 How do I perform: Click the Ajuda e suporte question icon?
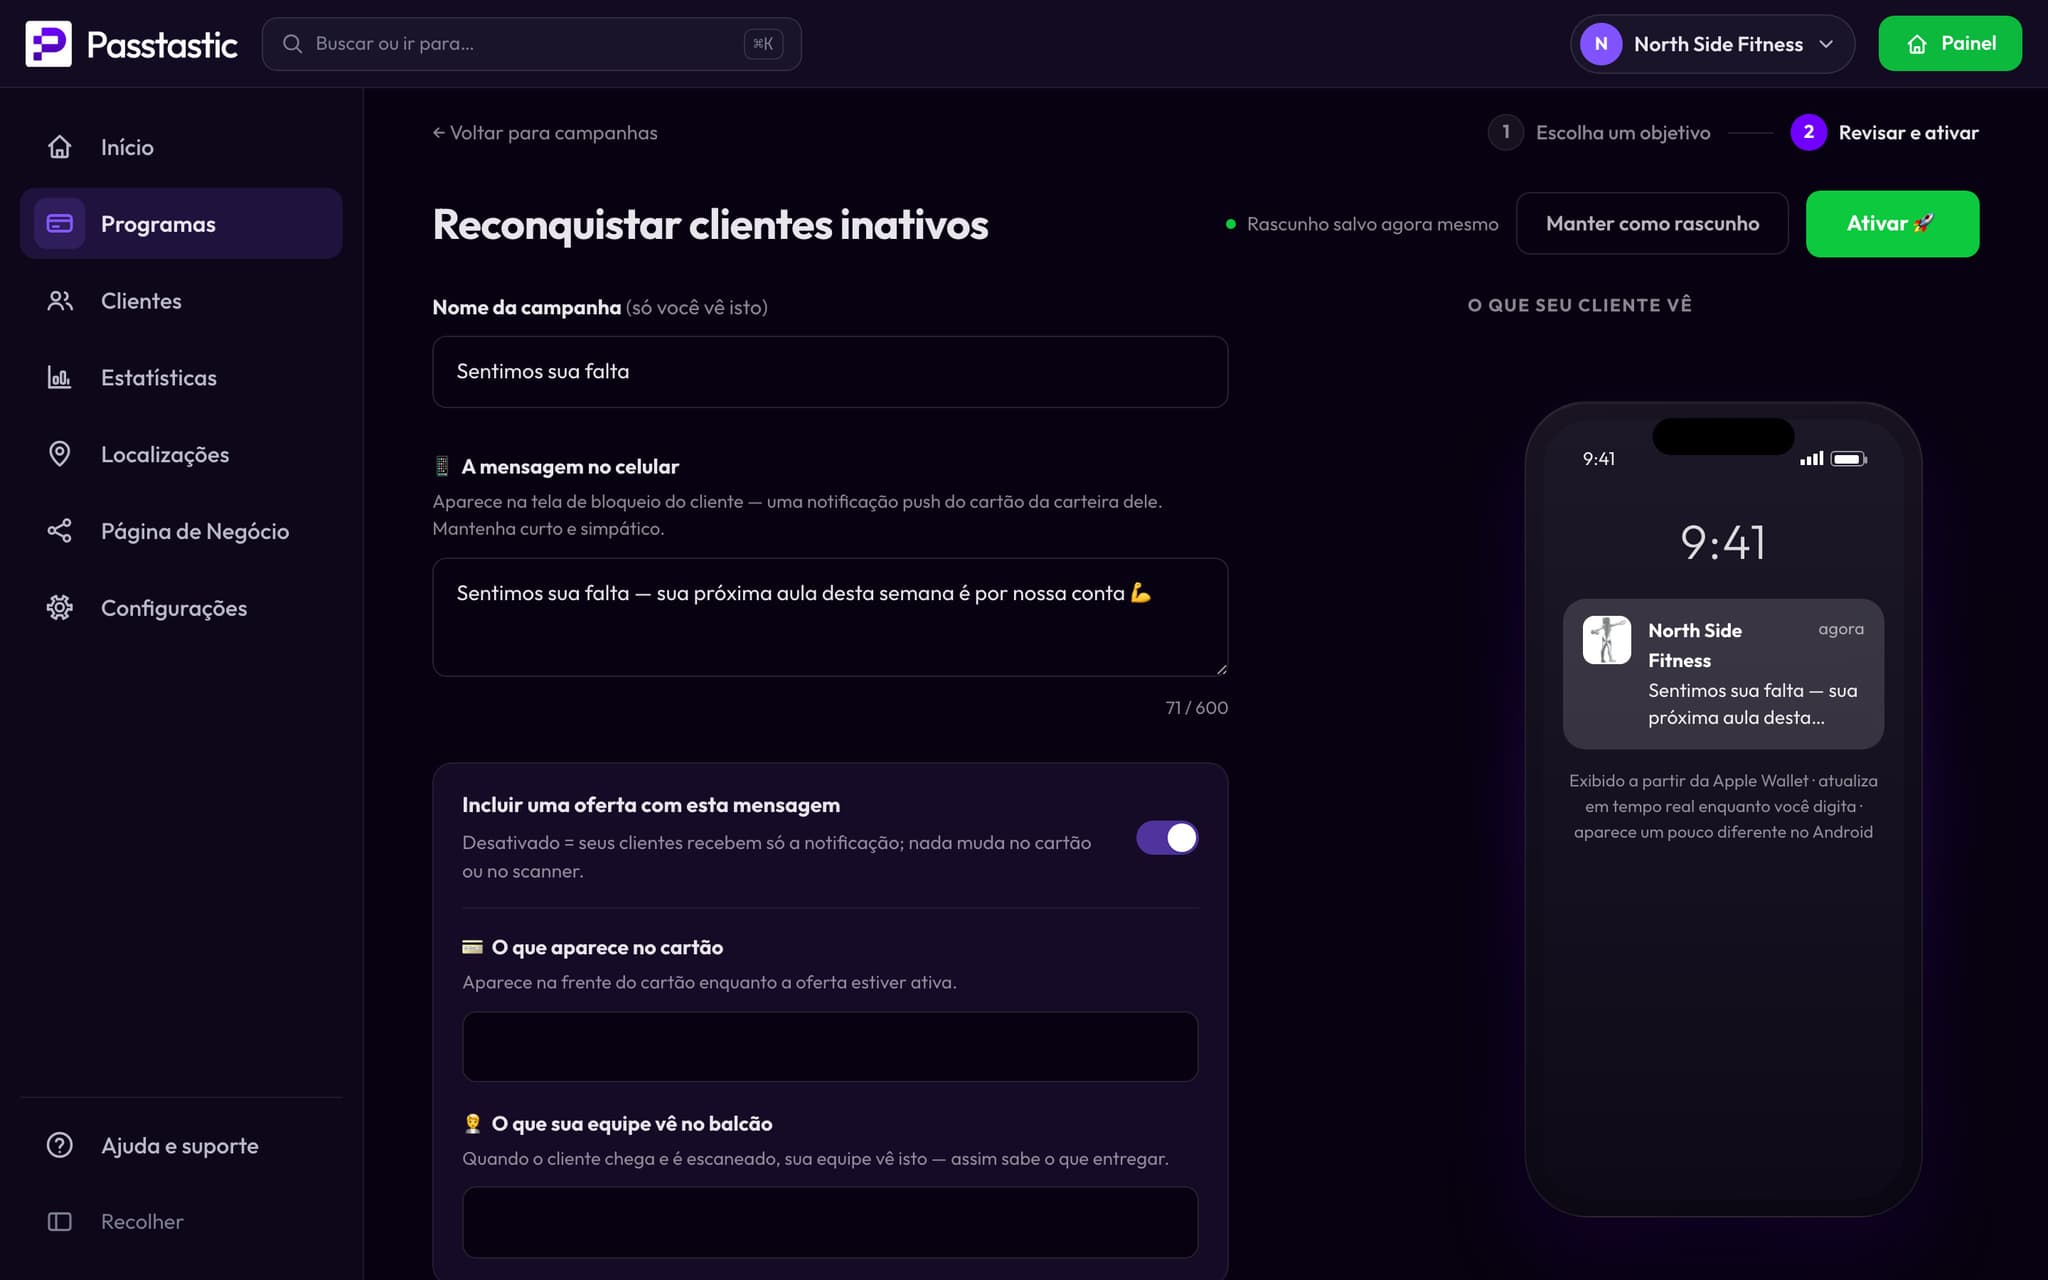click(x=60, y=1146)
